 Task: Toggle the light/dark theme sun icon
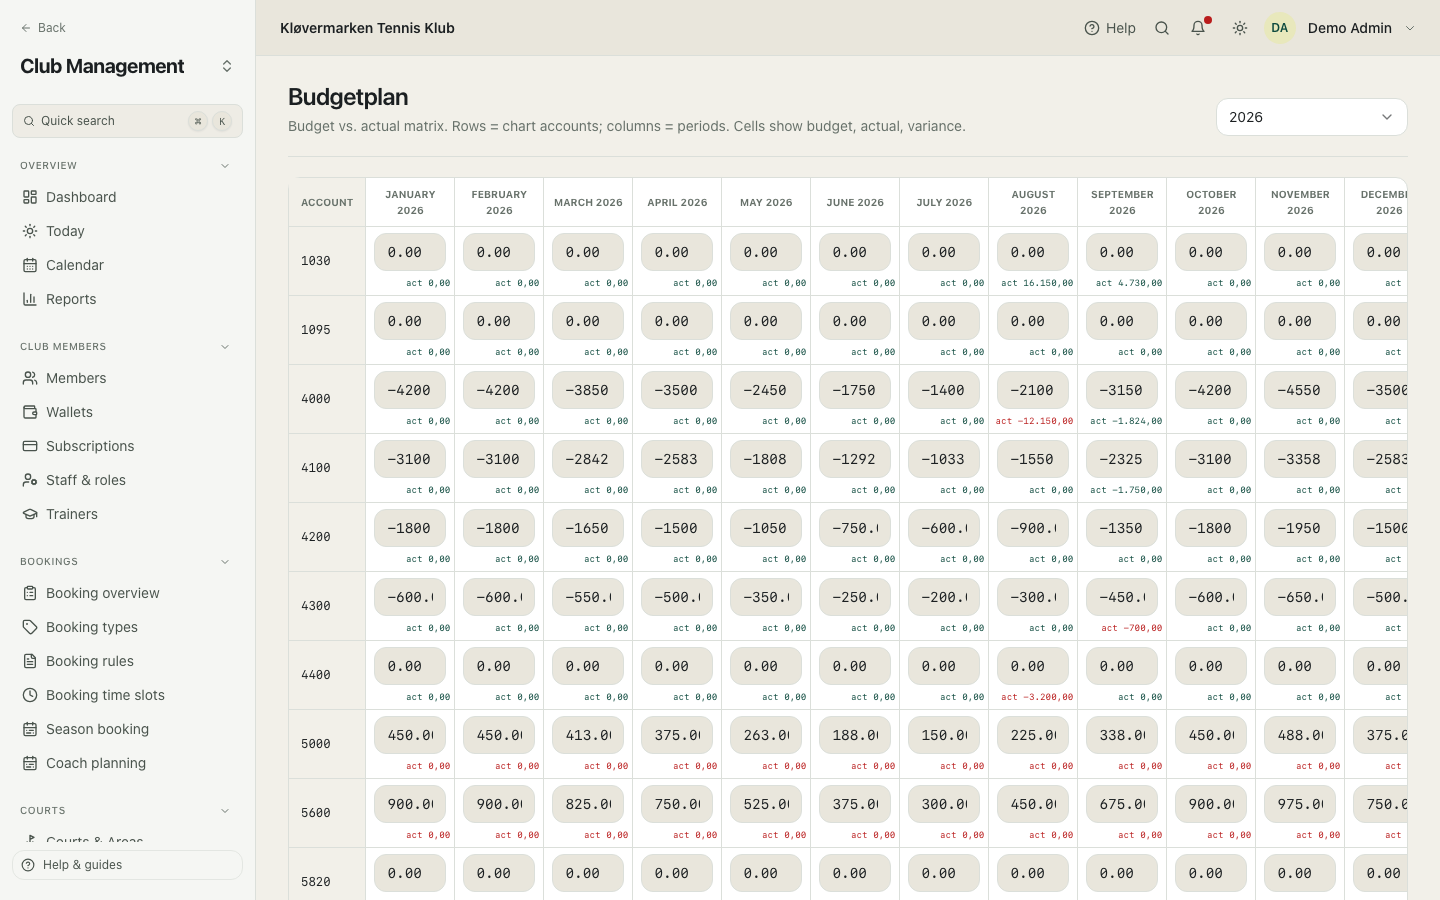pos(1240,28)
